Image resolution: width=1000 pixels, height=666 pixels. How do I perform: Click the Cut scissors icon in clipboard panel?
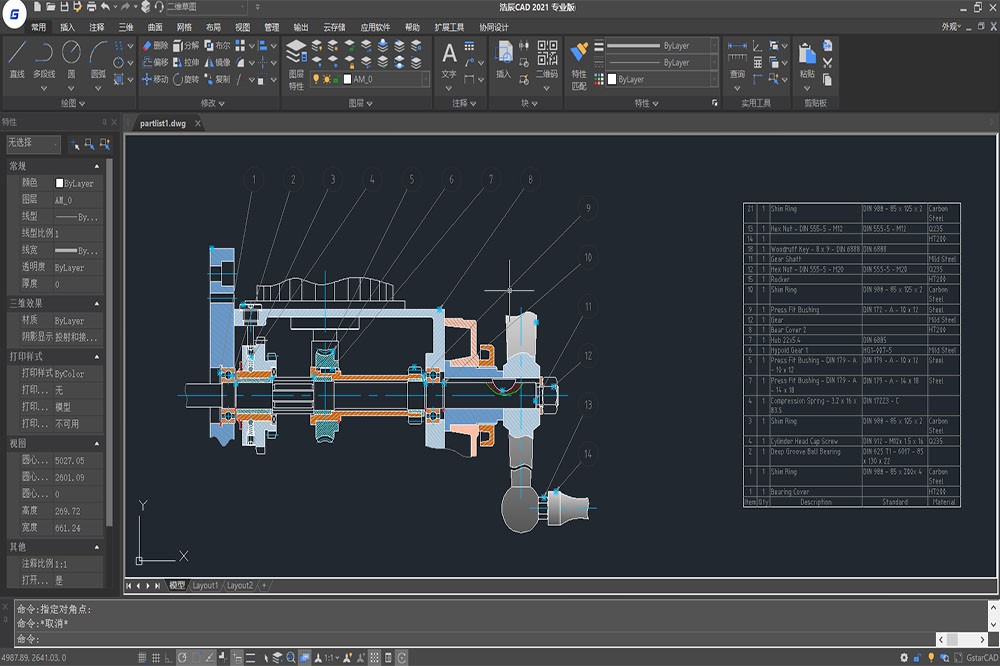click(x=827, y=63)
